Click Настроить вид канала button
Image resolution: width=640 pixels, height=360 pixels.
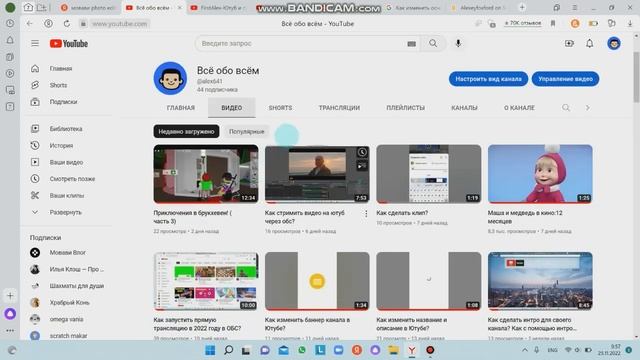(488, 79)
